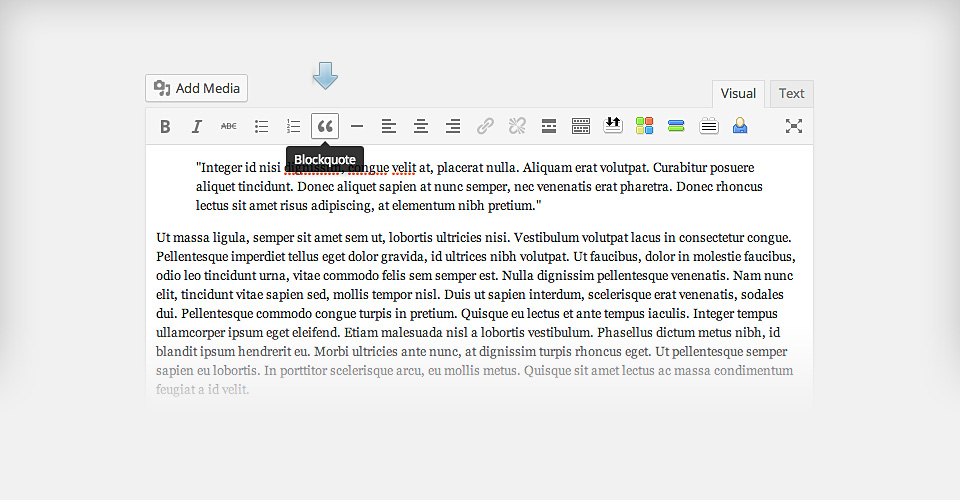Align text center
This screenshot has width=960, height=500.
click(421, 127)
